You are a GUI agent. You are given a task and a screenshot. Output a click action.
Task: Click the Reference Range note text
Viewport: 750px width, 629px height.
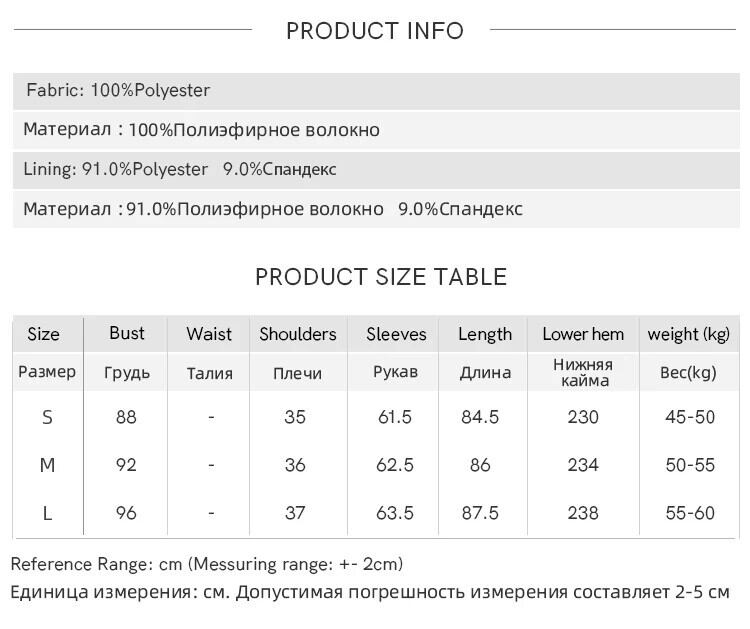207,564
